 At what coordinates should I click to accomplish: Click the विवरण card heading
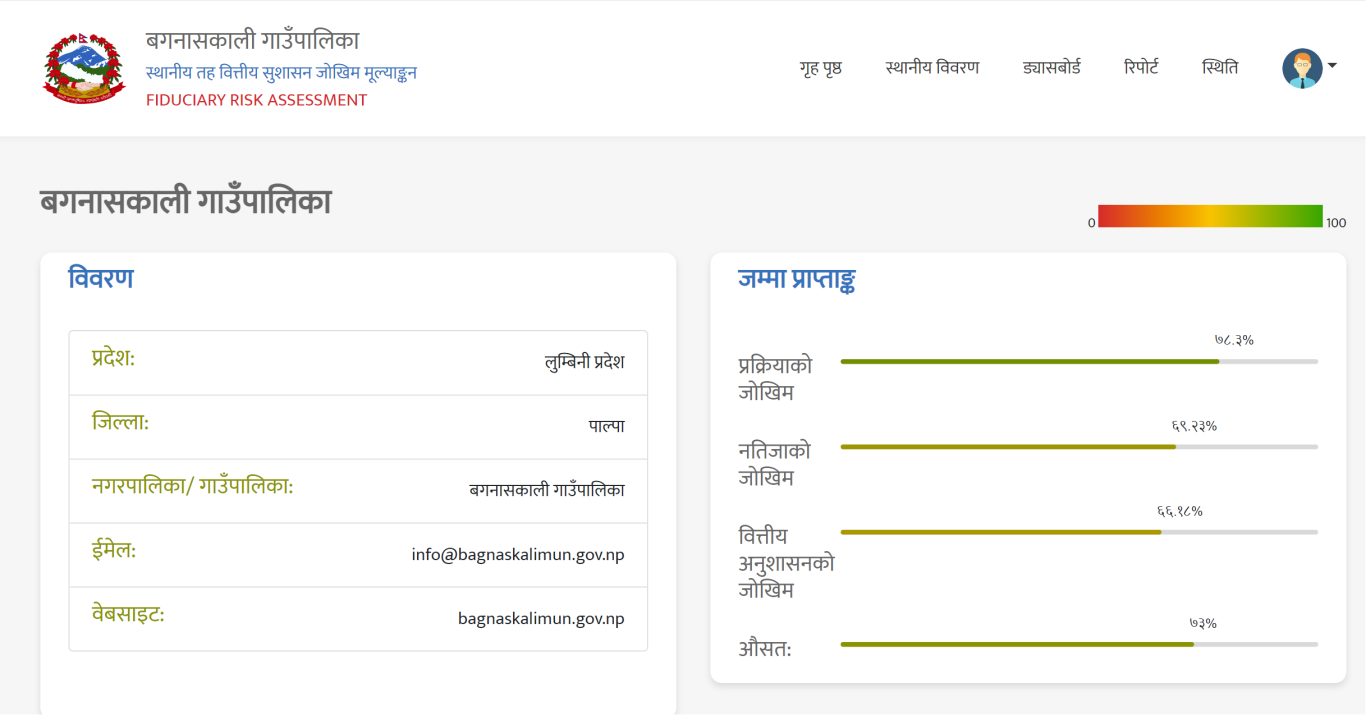(101, 279)
